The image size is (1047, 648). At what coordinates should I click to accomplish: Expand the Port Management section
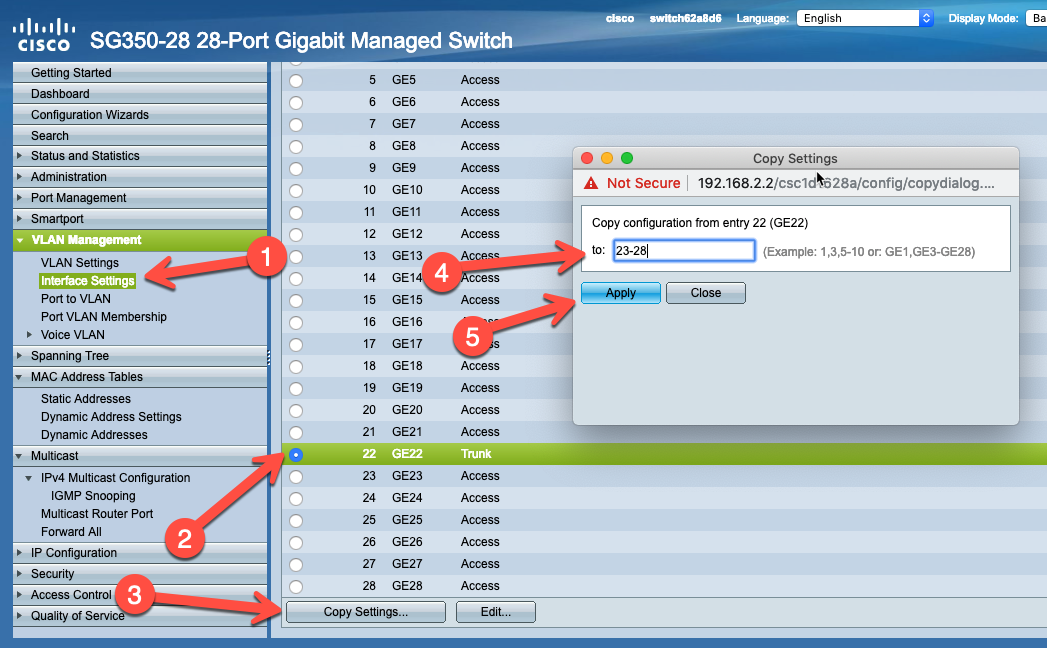pos(19,198)
